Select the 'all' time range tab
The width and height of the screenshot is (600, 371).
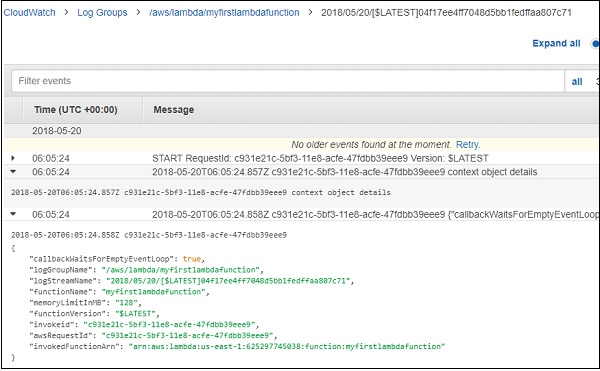[577, 81]
